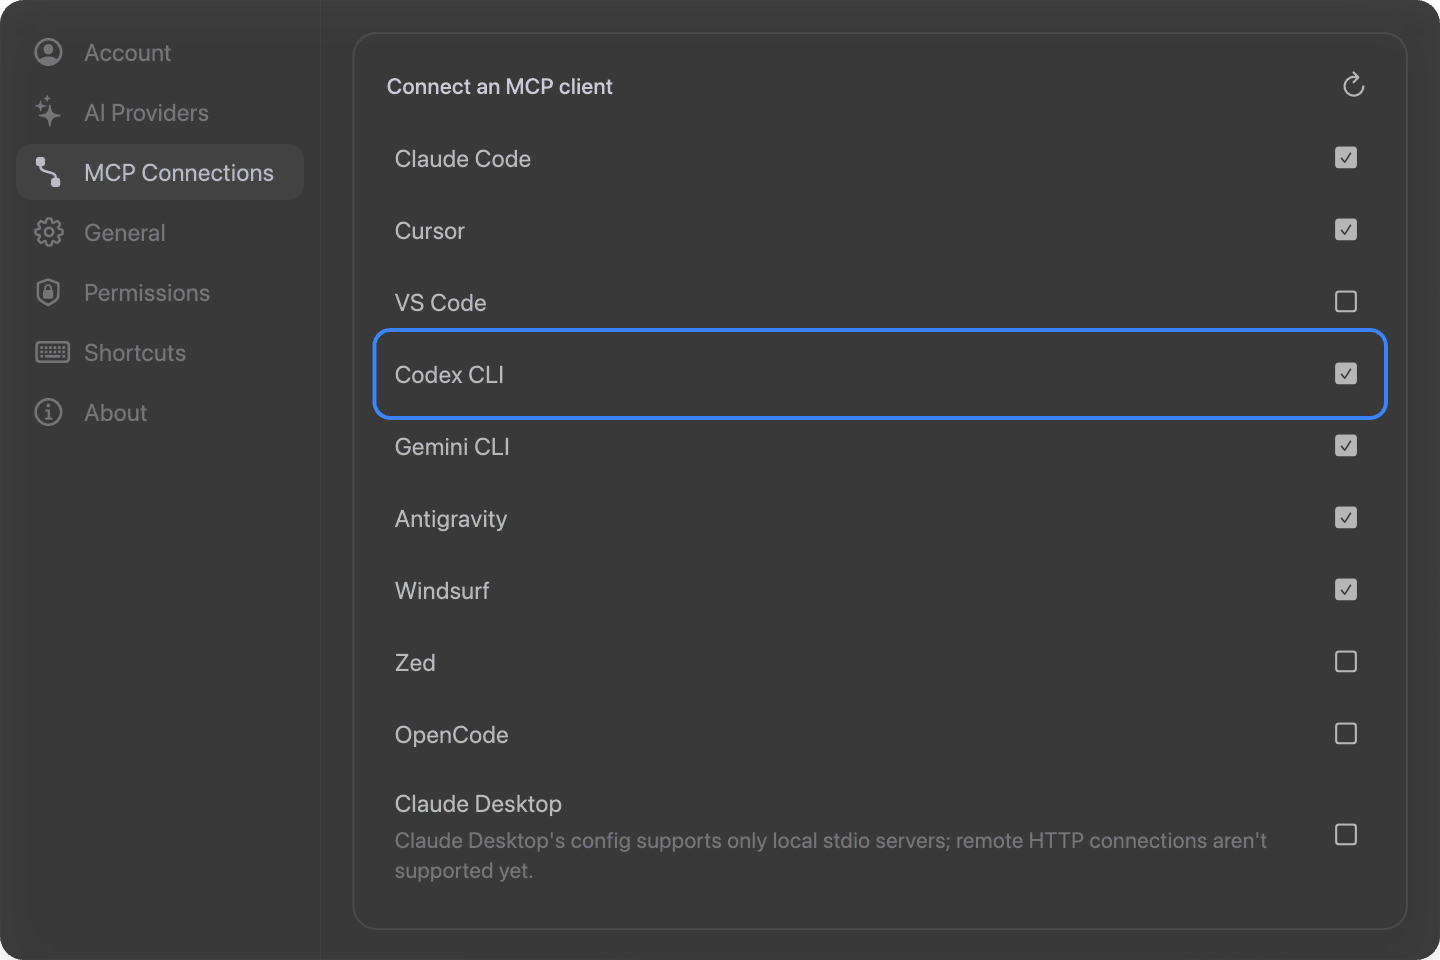Viewport: 1440px width, 960px height.
Task: Click the MCP Connections node icon
Action: point(48,172)
